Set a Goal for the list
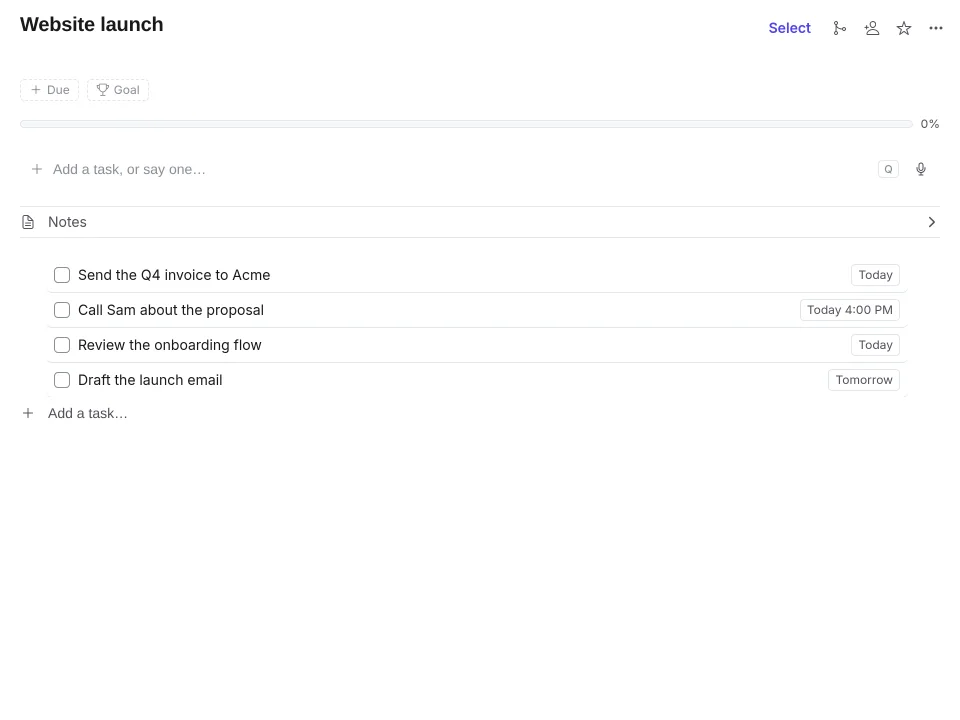 [x=118, y=90]
